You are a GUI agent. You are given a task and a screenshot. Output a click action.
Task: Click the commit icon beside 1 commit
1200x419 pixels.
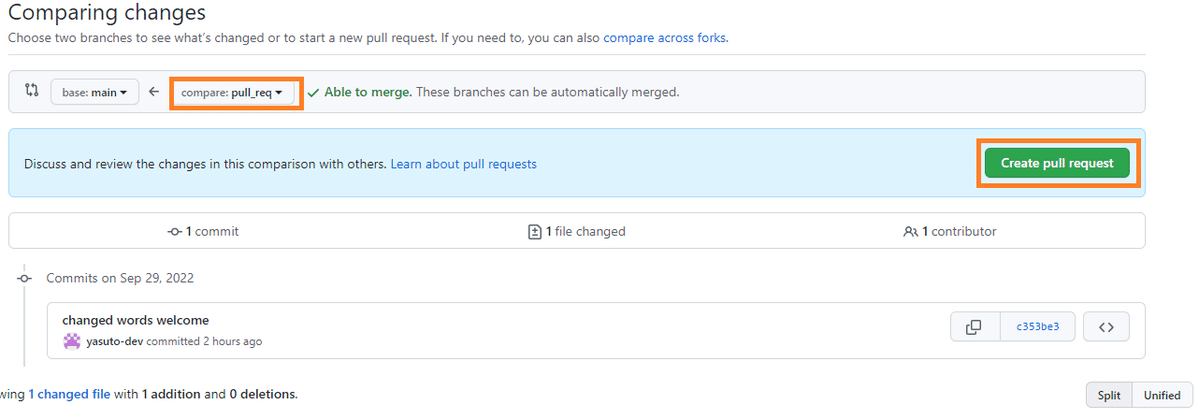(175, 231)
